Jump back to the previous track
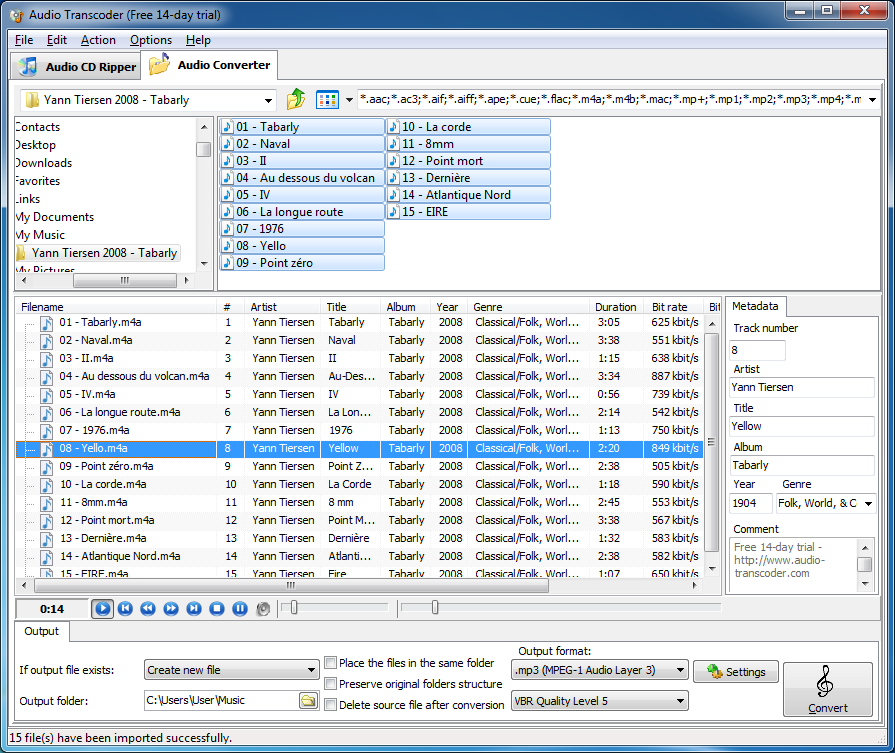Image resolution: width=895 pixels, height=753 pixels. tap(126, 609)
